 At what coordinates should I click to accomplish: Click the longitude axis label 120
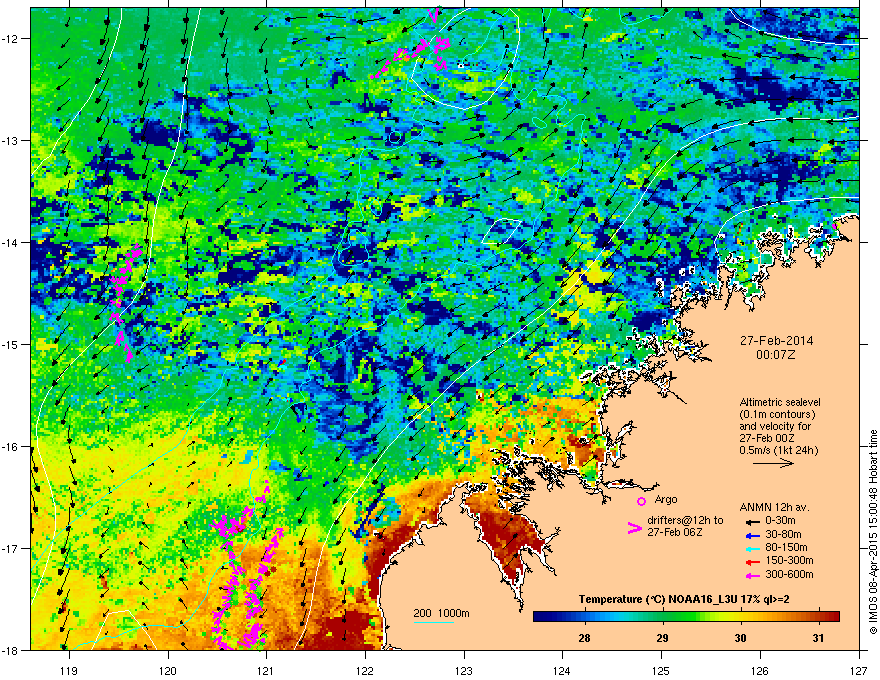tap(168, 670)
